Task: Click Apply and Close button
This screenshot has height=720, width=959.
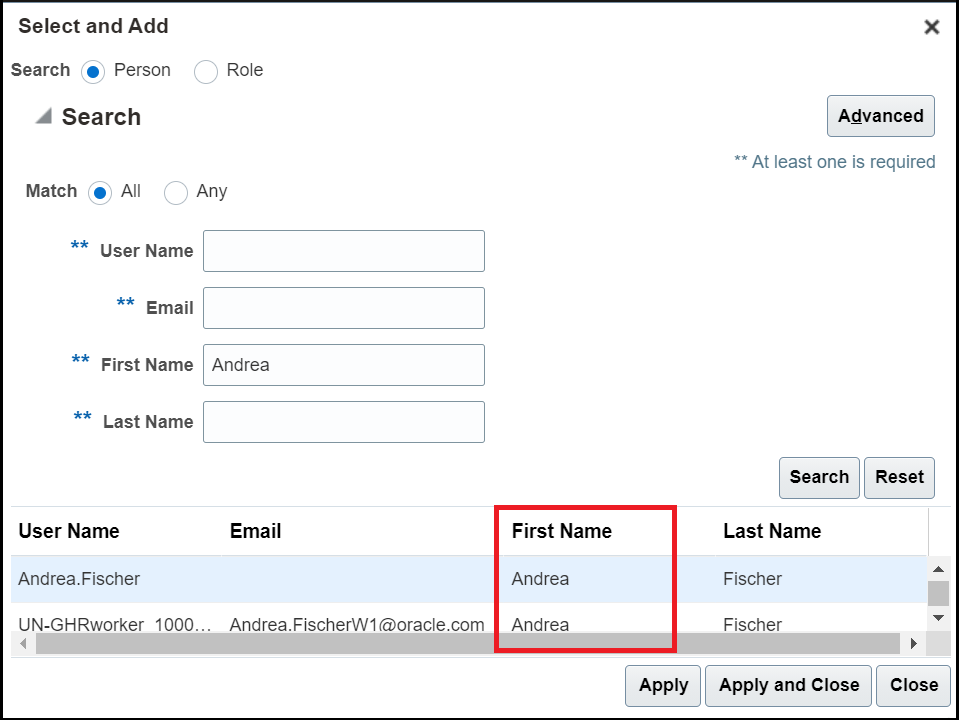Action: tap(788, 686)
